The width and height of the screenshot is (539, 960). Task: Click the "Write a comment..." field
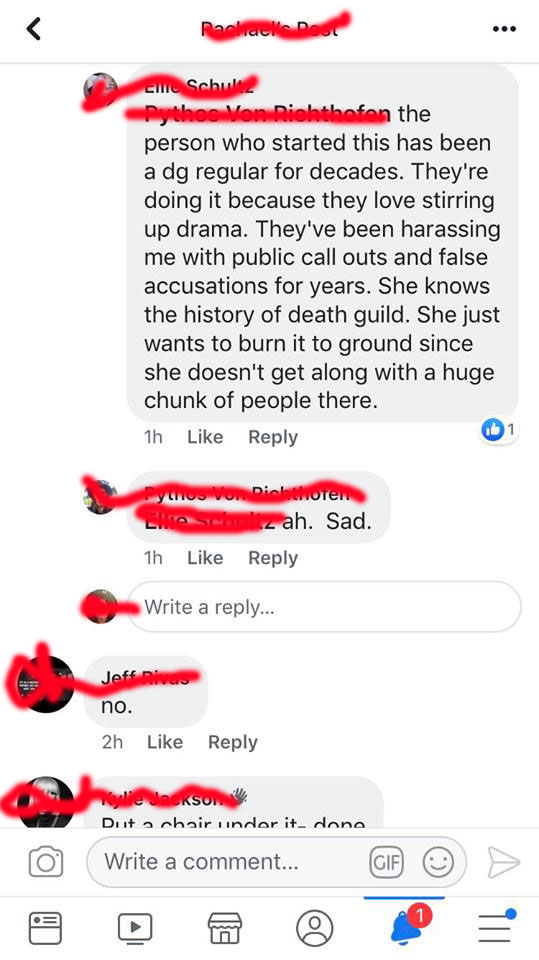coord(276,862)
